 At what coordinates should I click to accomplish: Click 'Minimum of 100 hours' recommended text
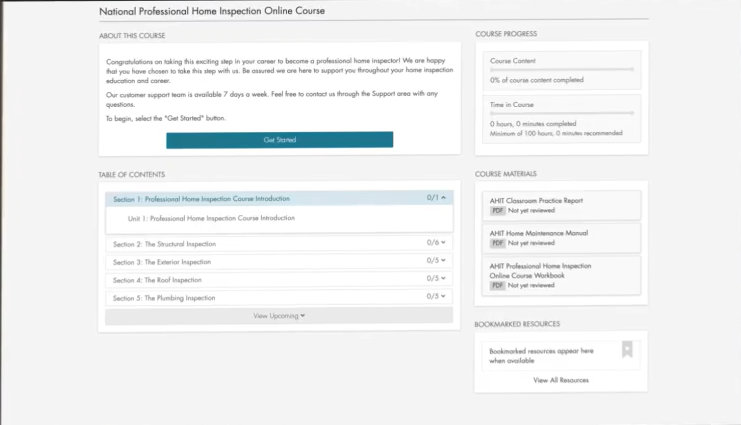coord(556,133)
